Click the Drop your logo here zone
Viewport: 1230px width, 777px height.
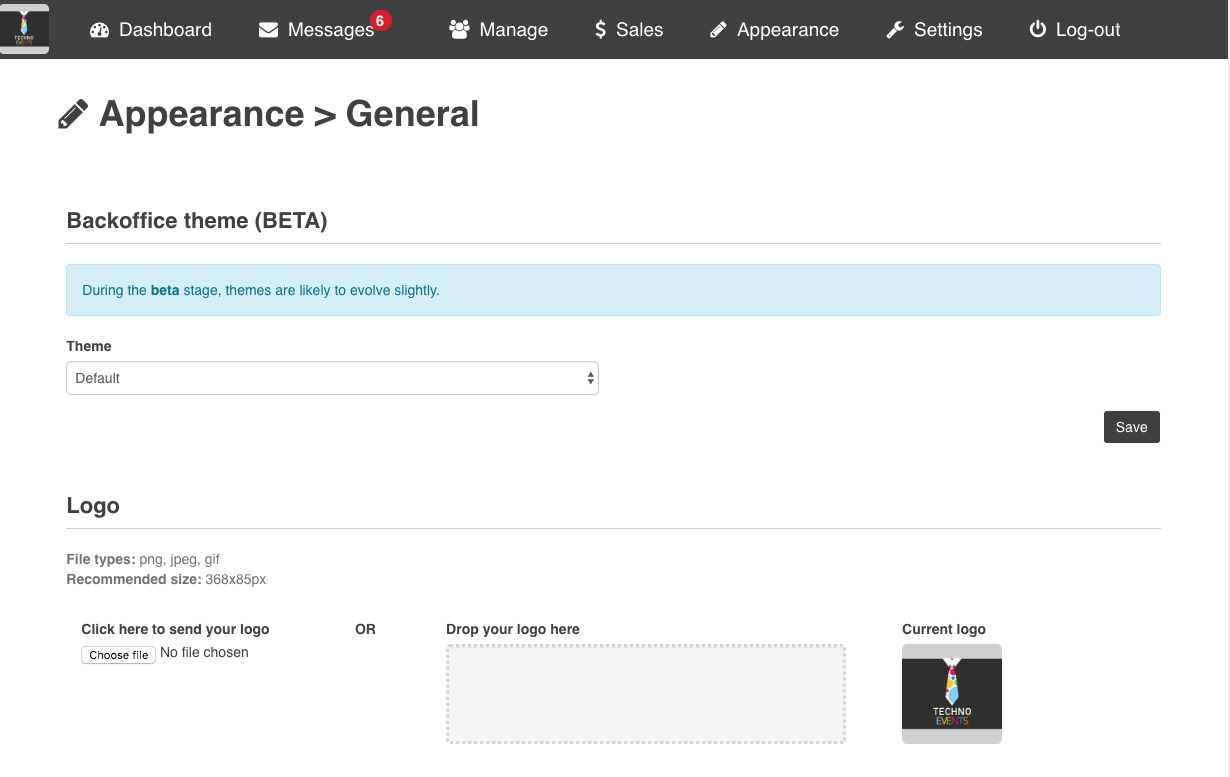coord(646,694)
